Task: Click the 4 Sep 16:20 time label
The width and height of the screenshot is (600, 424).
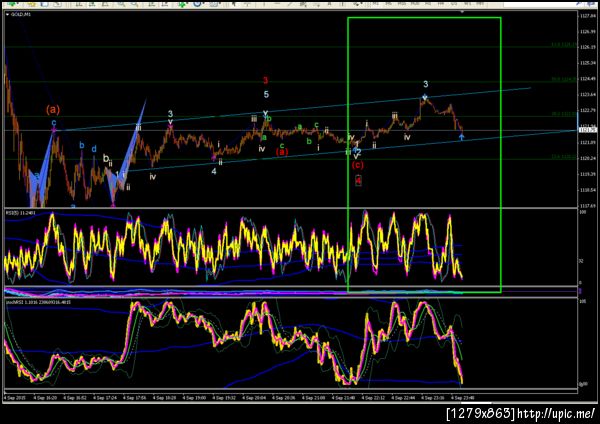Action: click(46, 398)
